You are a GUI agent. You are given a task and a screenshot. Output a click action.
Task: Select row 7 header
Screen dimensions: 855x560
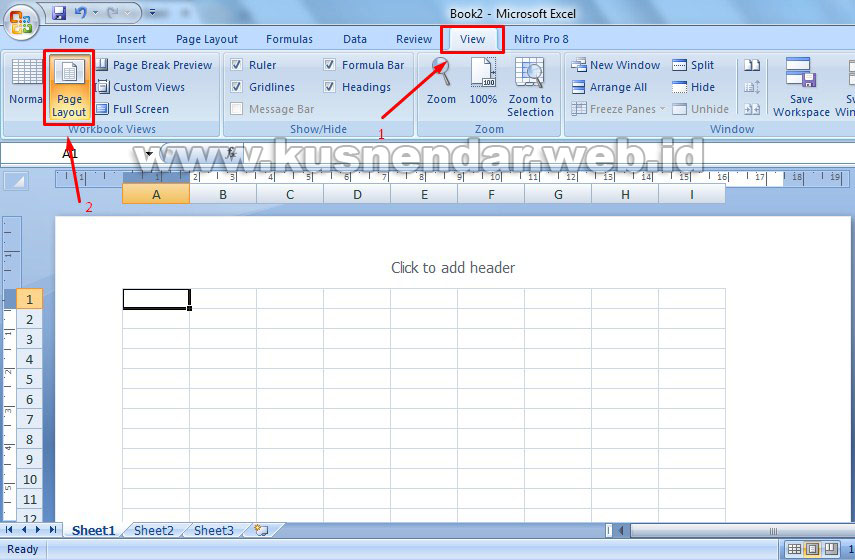29,419
